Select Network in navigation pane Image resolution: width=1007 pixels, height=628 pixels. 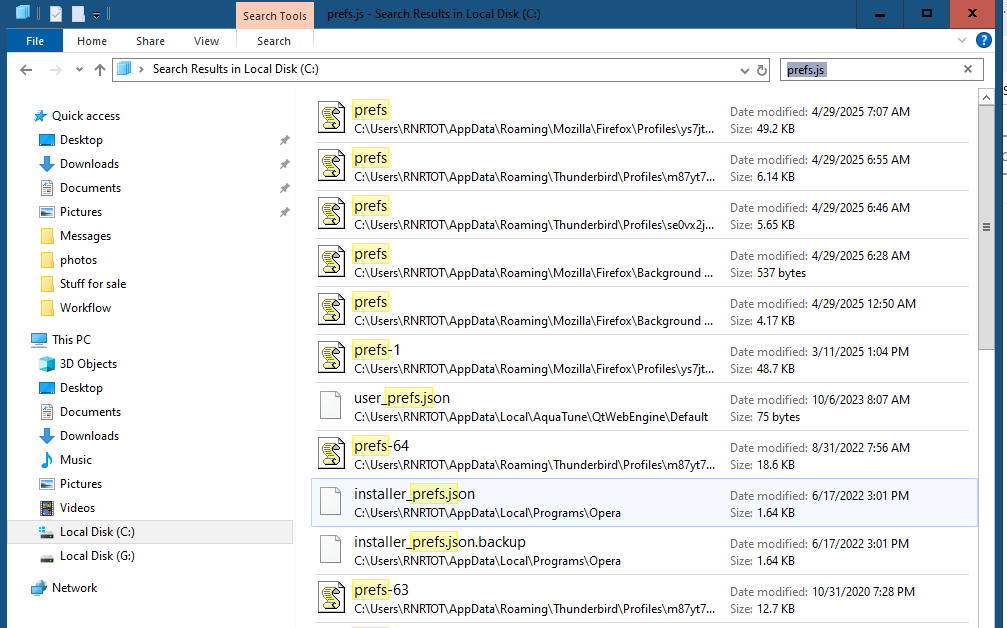click(74, 588)
